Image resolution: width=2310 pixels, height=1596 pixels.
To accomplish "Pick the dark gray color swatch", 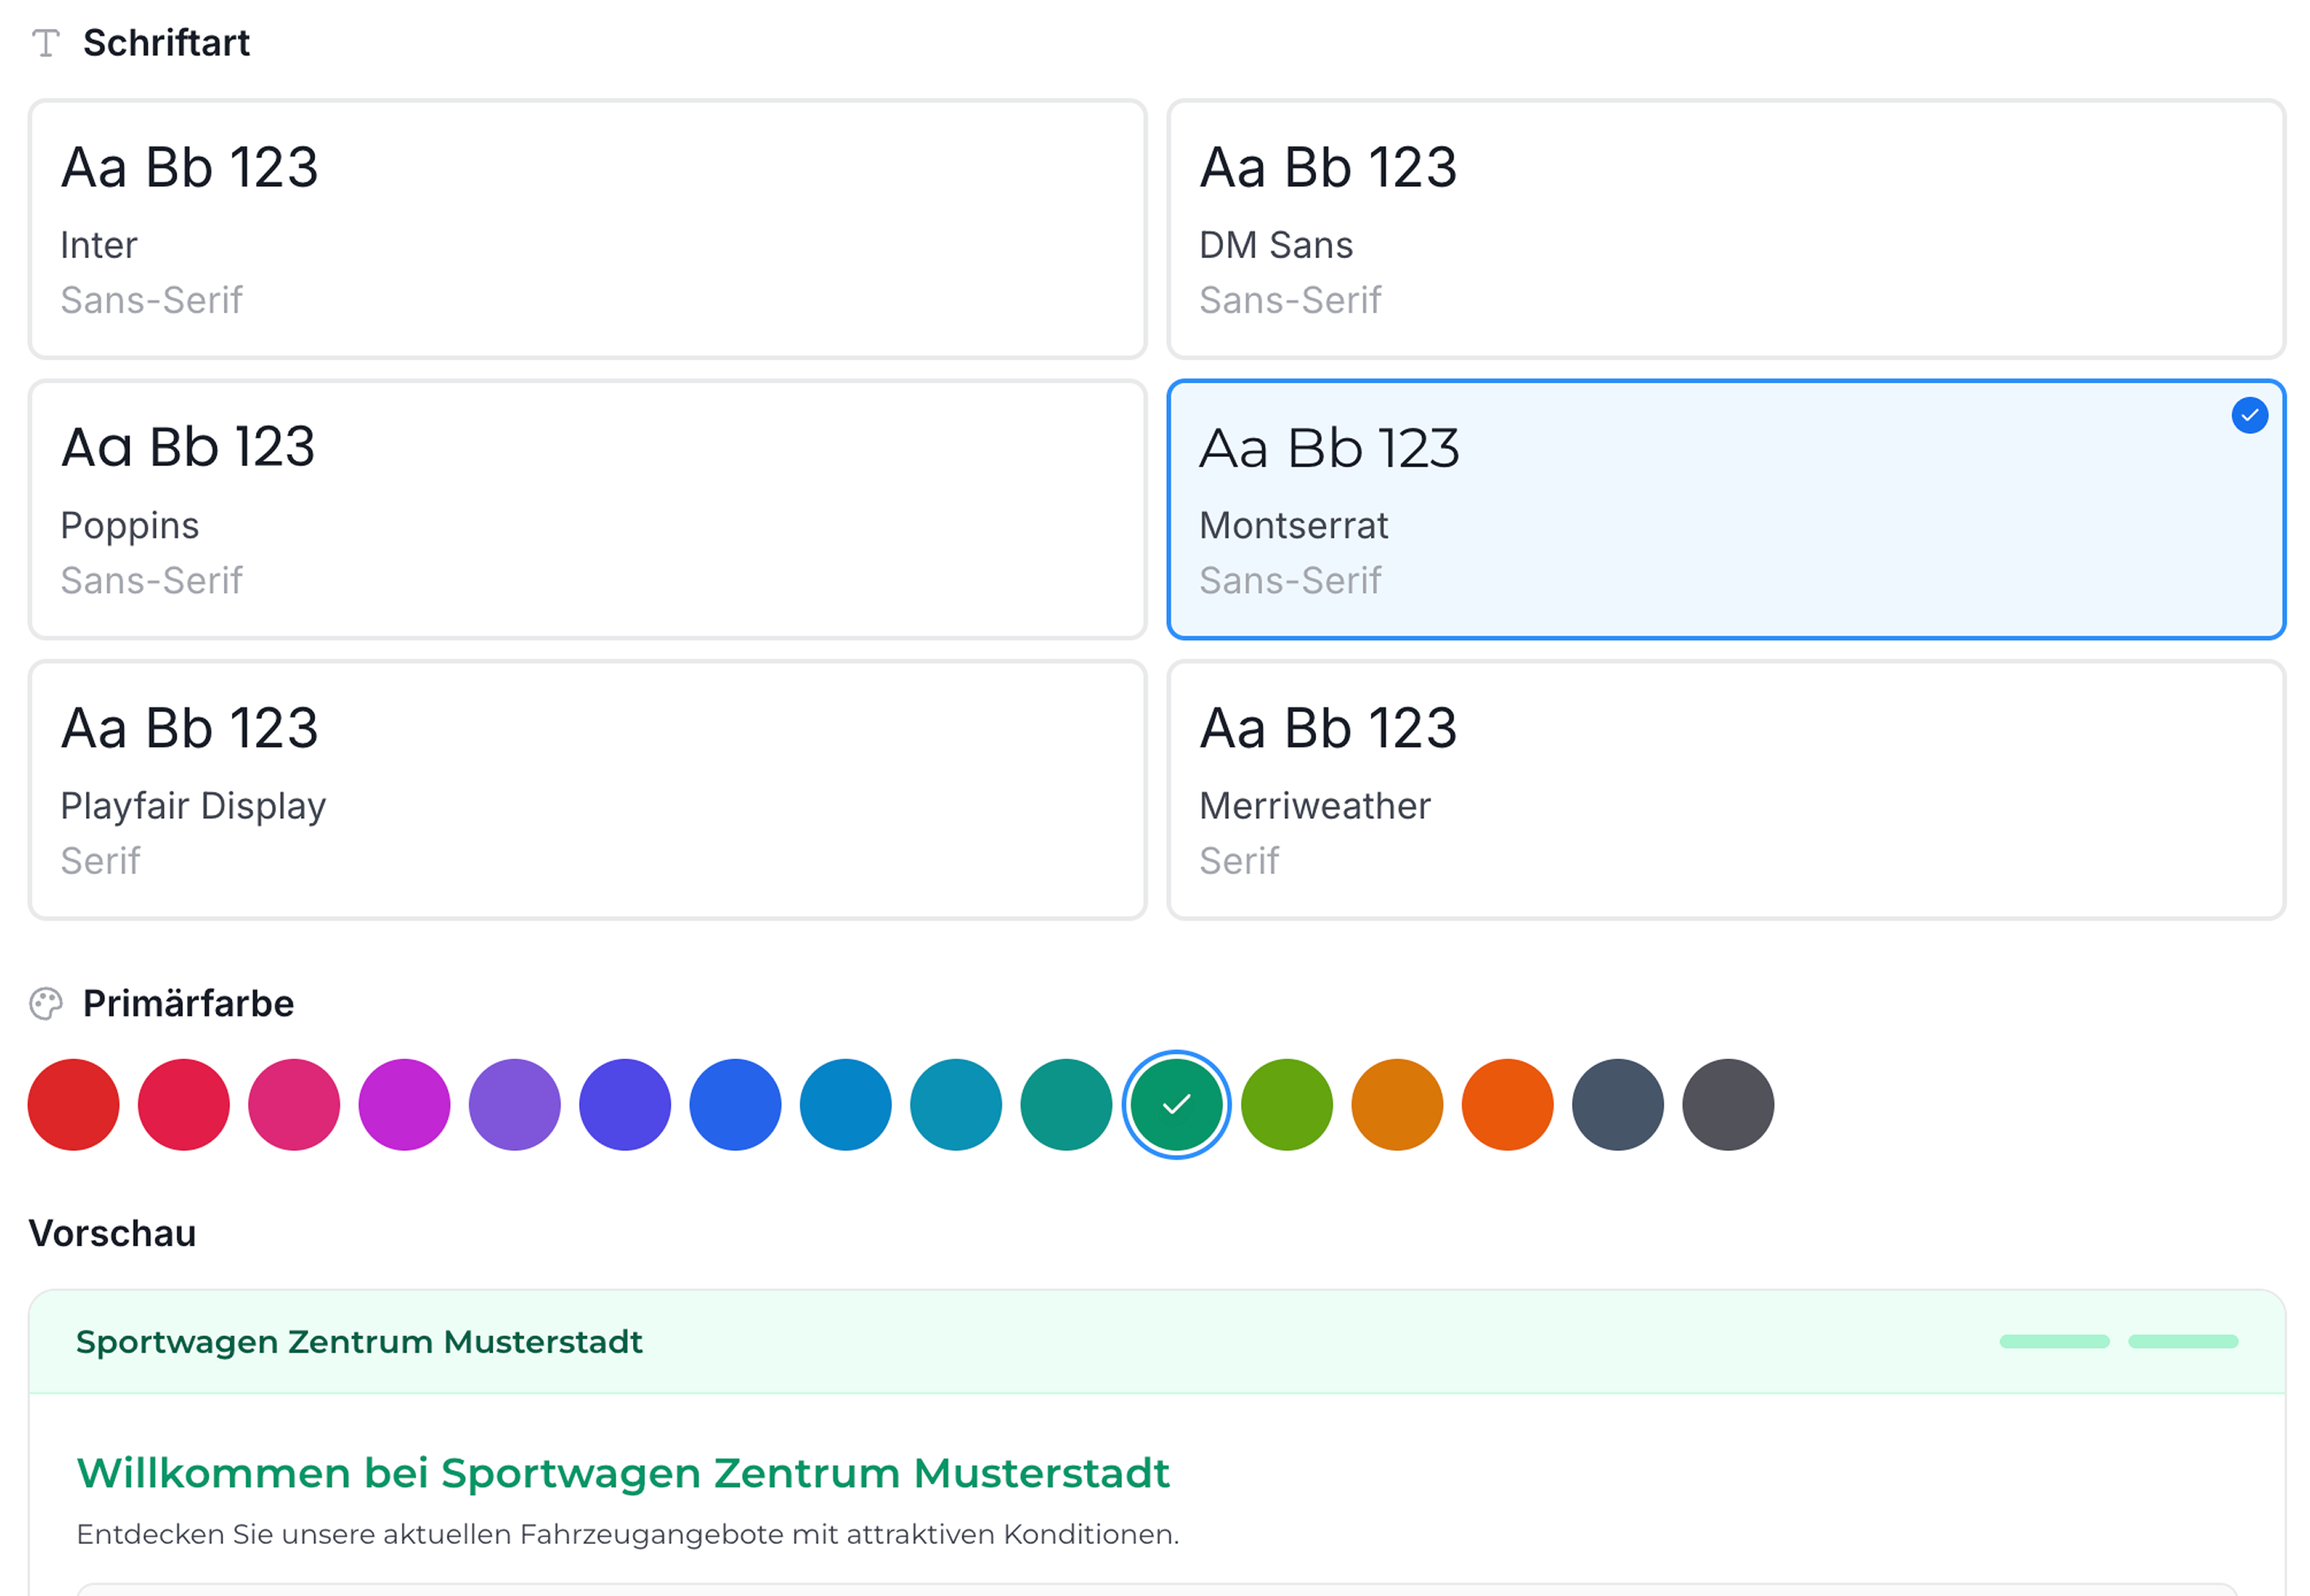I will (1728, 1105).
